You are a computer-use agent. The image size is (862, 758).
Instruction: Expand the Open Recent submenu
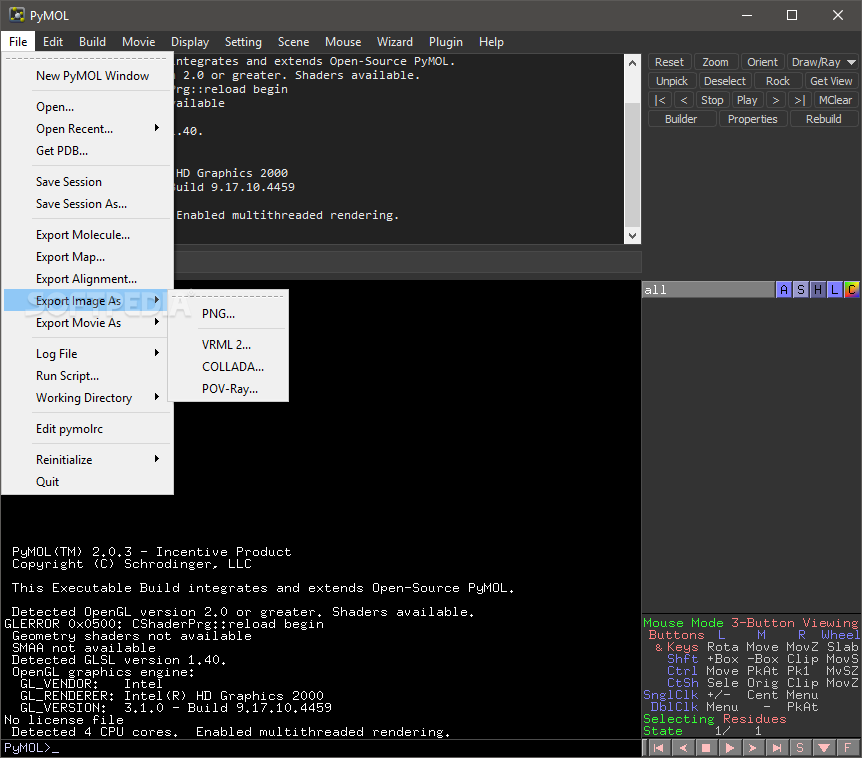click(87, 129)
